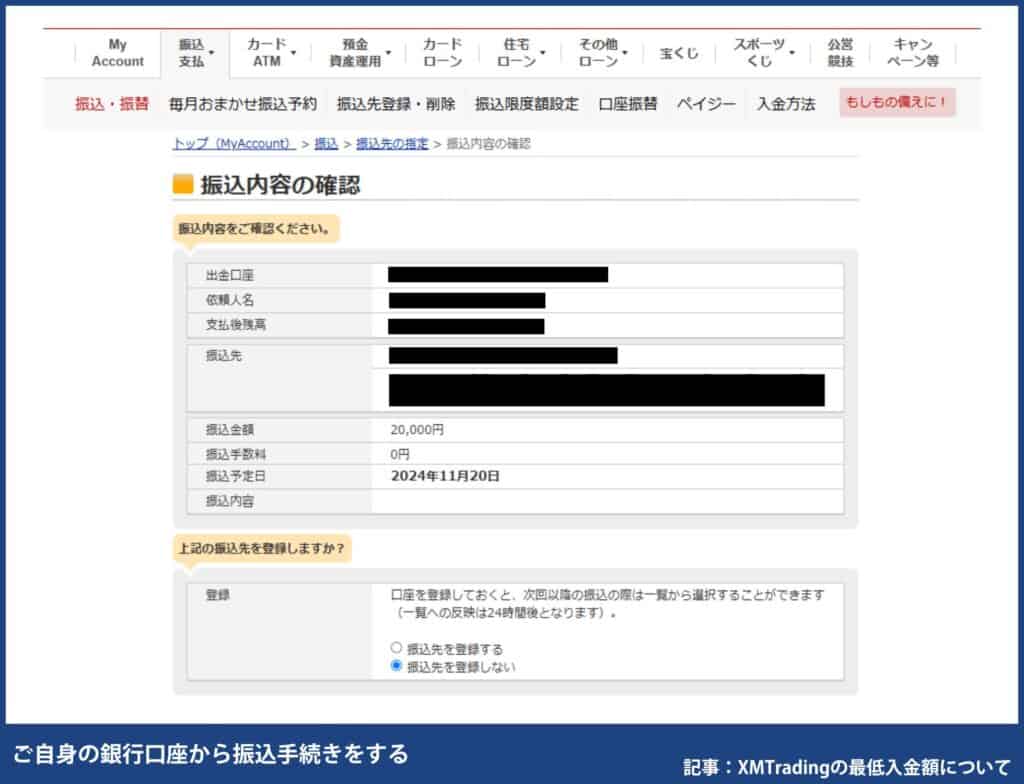The image size is (1024, 784).
Task: Click the 振込手数料 row label
Action: [x=236, y=454]
